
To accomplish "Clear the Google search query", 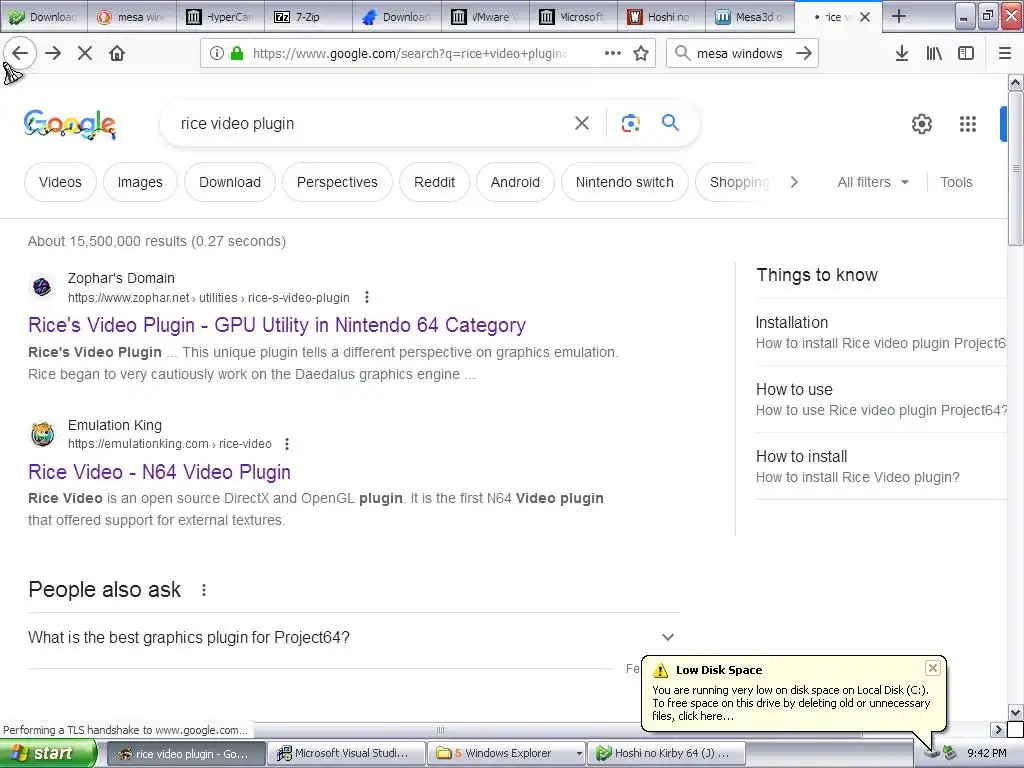I will (582, 123).
